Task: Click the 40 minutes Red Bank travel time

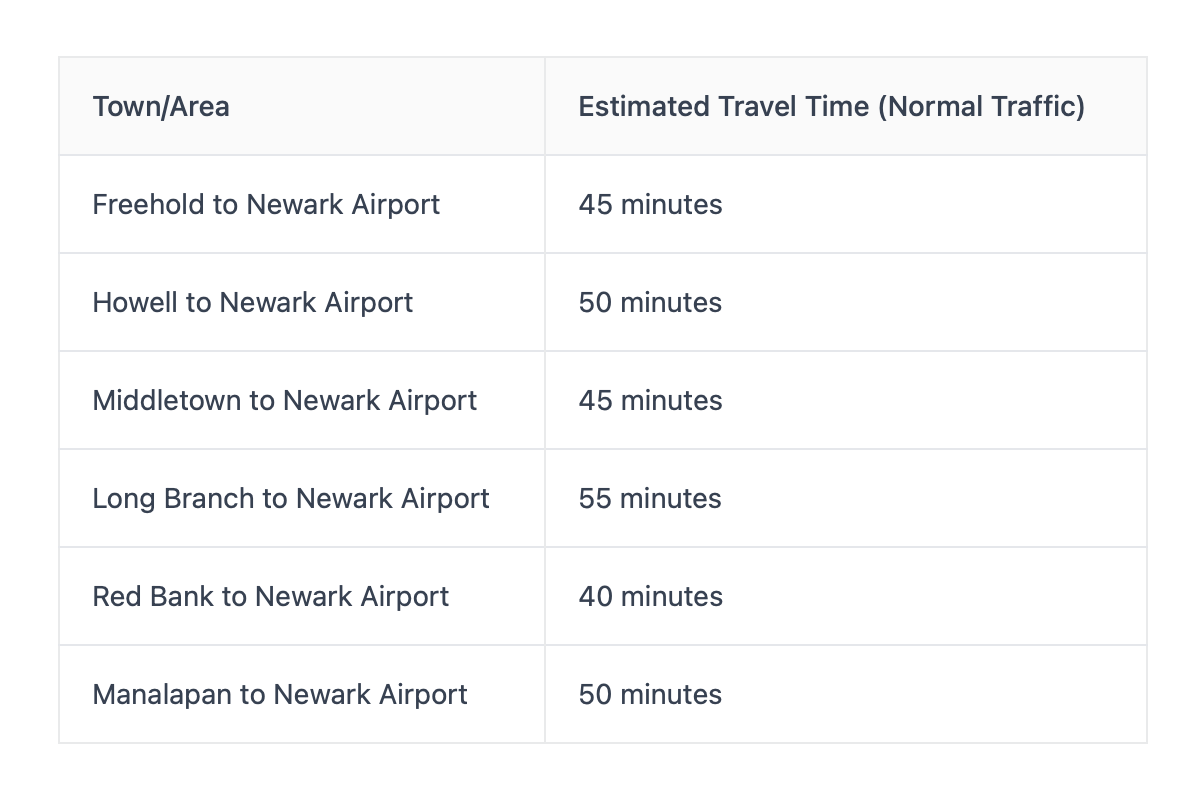Action: pyautogui.click(x=650, y=596)
